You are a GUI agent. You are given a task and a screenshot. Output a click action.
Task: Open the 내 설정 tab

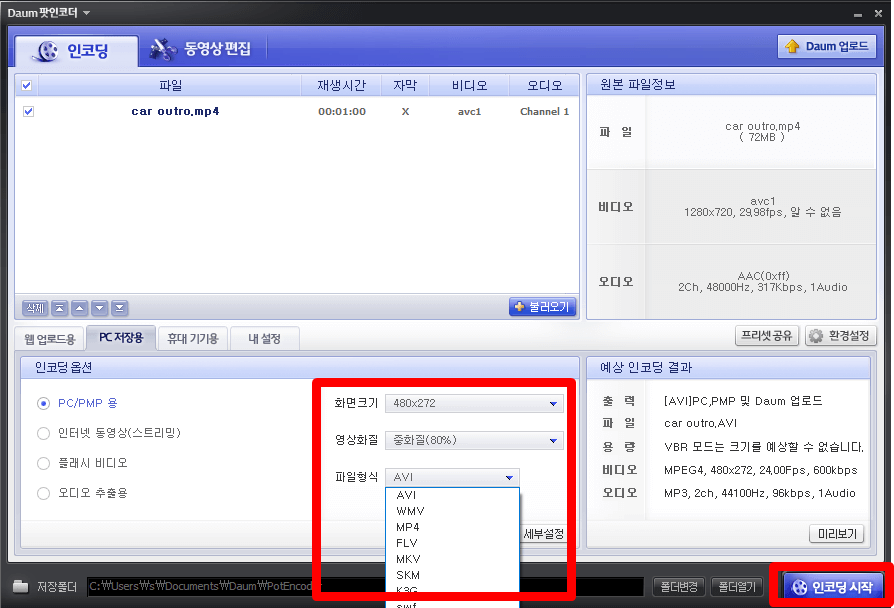pos(265,339)
